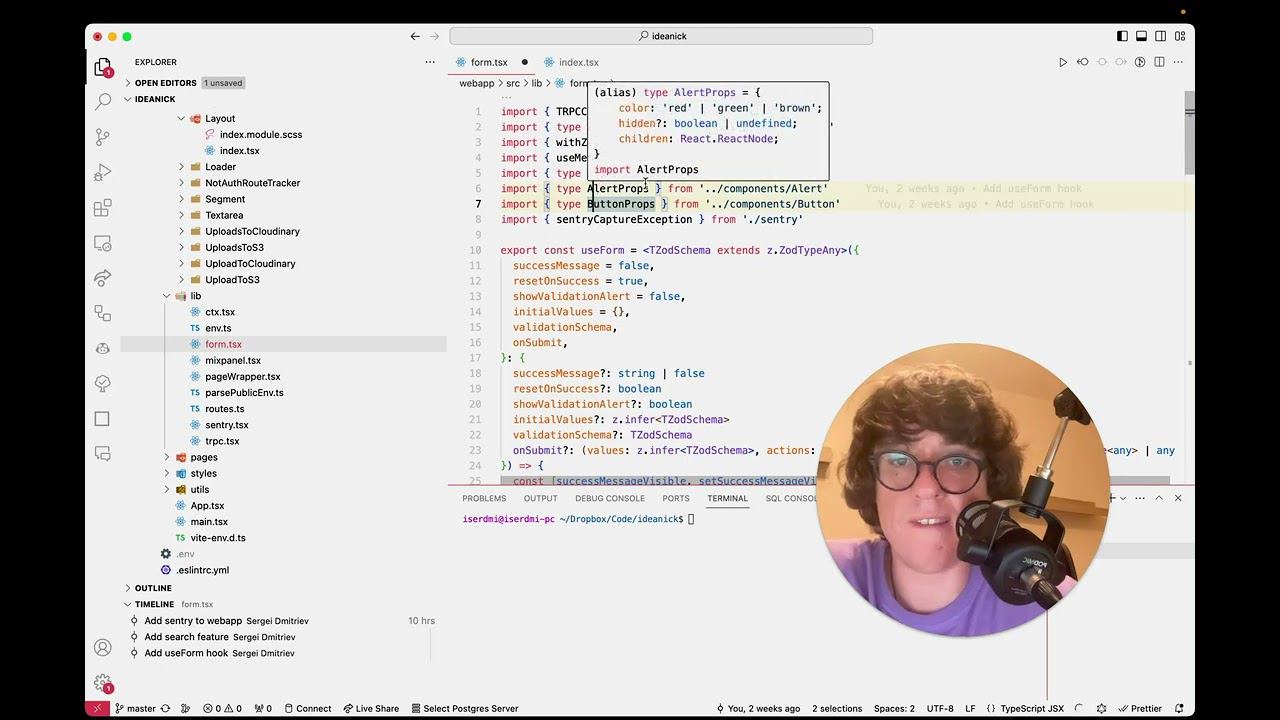Expand the utils folder
1280x720 pixels.
[284, 489]
